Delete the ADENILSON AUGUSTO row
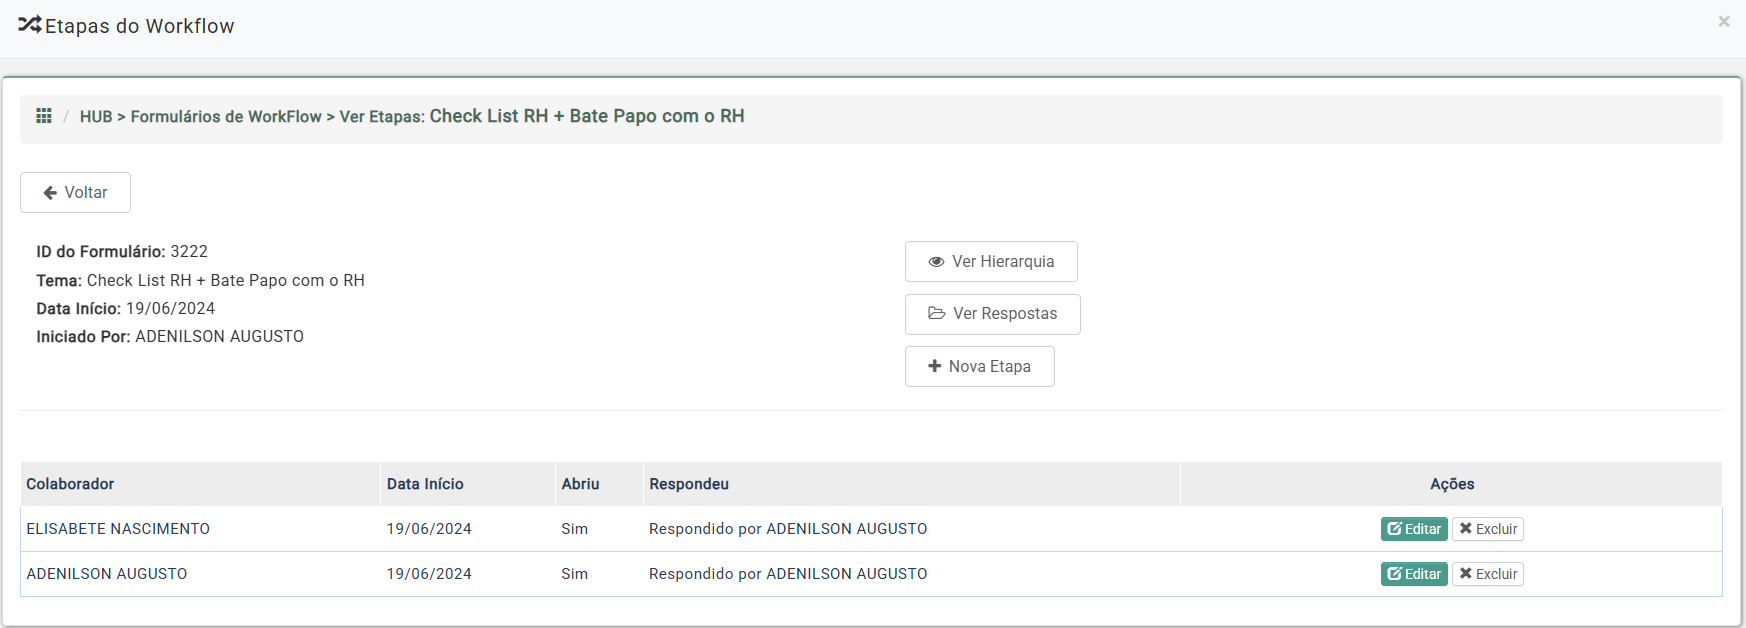The height and width of the screenshot is (628, 1746). tap(1488, 574)
